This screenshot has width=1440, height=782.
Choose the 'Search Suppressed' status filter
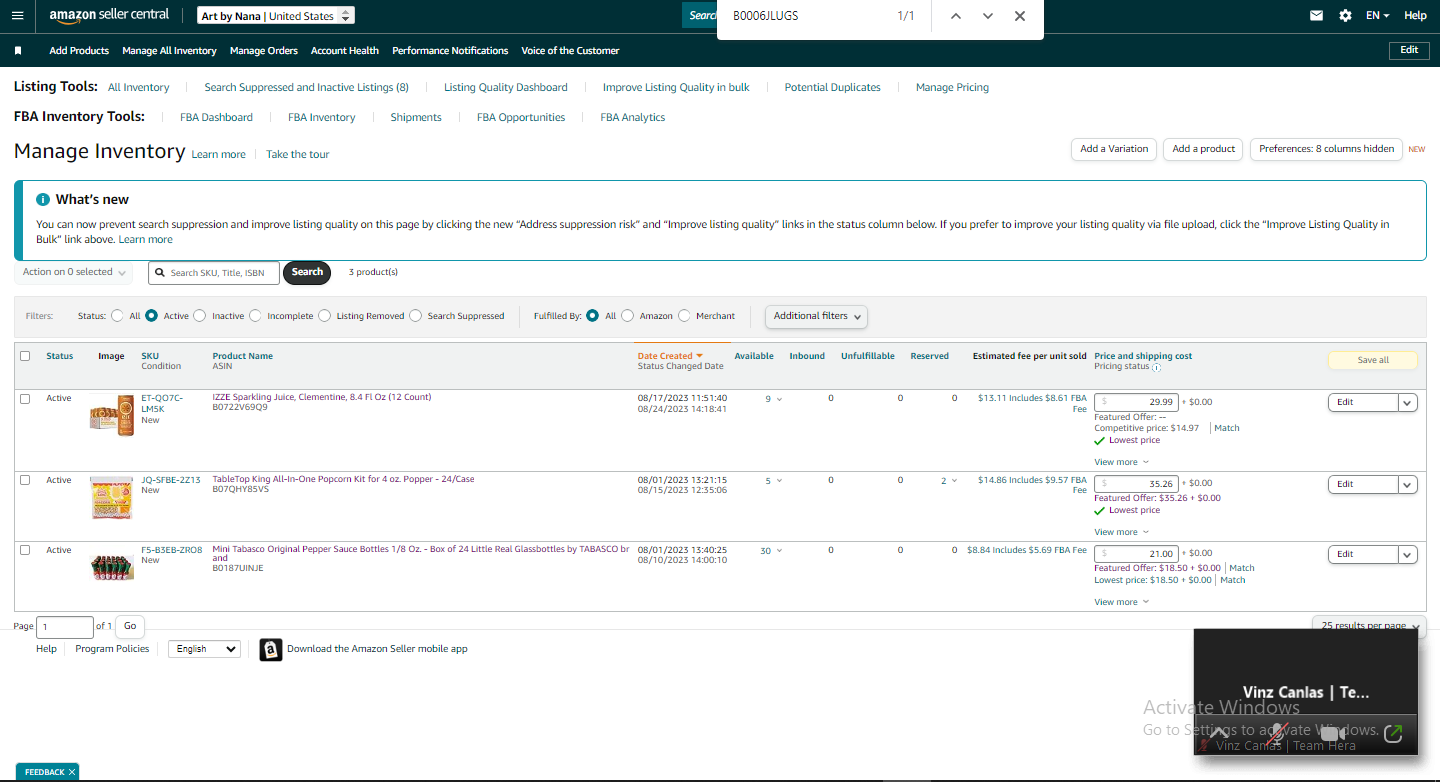coord(416,316)
